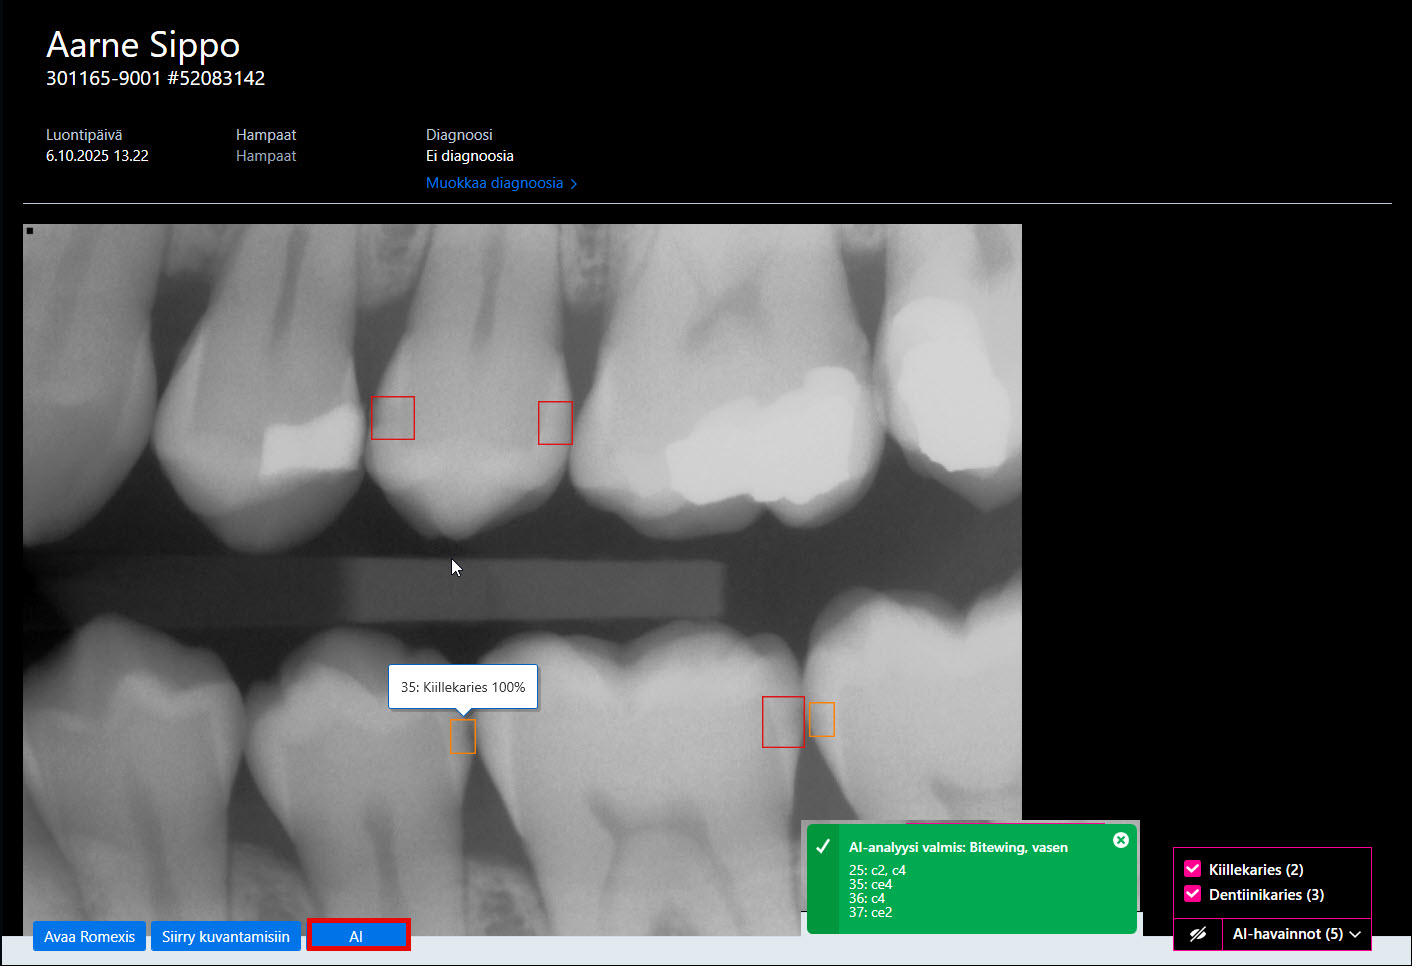The image size is (1412, 966).
Task: Uncheck the Kiillekaries checkbox
Action: click(x=1192, y=869)
